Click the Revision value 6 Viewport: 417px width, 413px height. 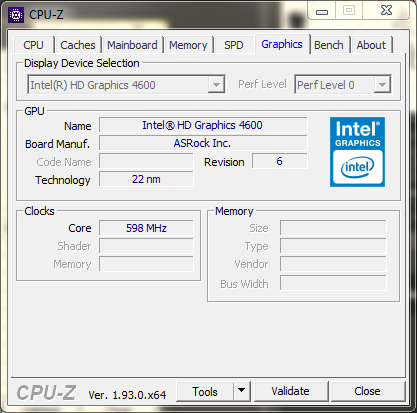pos(279,161)
